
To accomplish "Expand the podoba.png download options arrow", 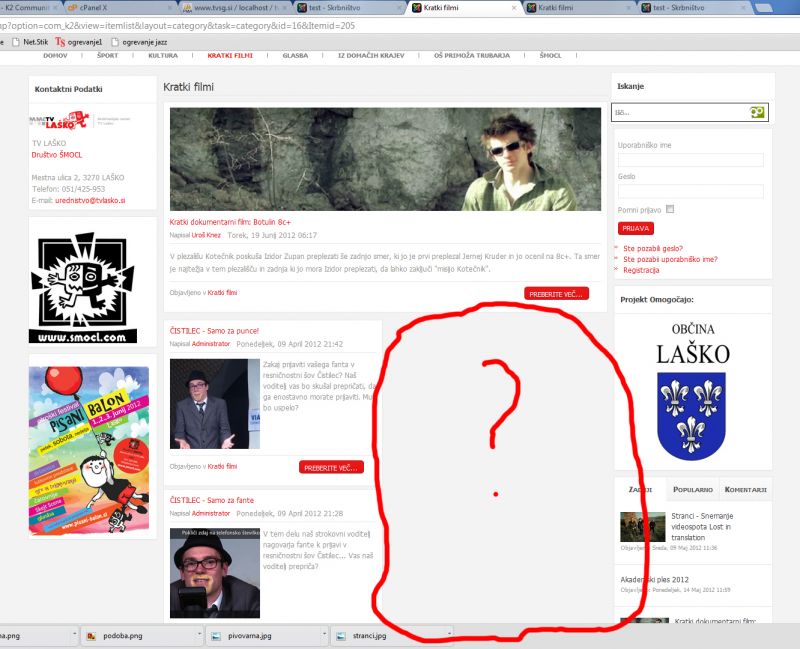I will [x=199, y=634].
